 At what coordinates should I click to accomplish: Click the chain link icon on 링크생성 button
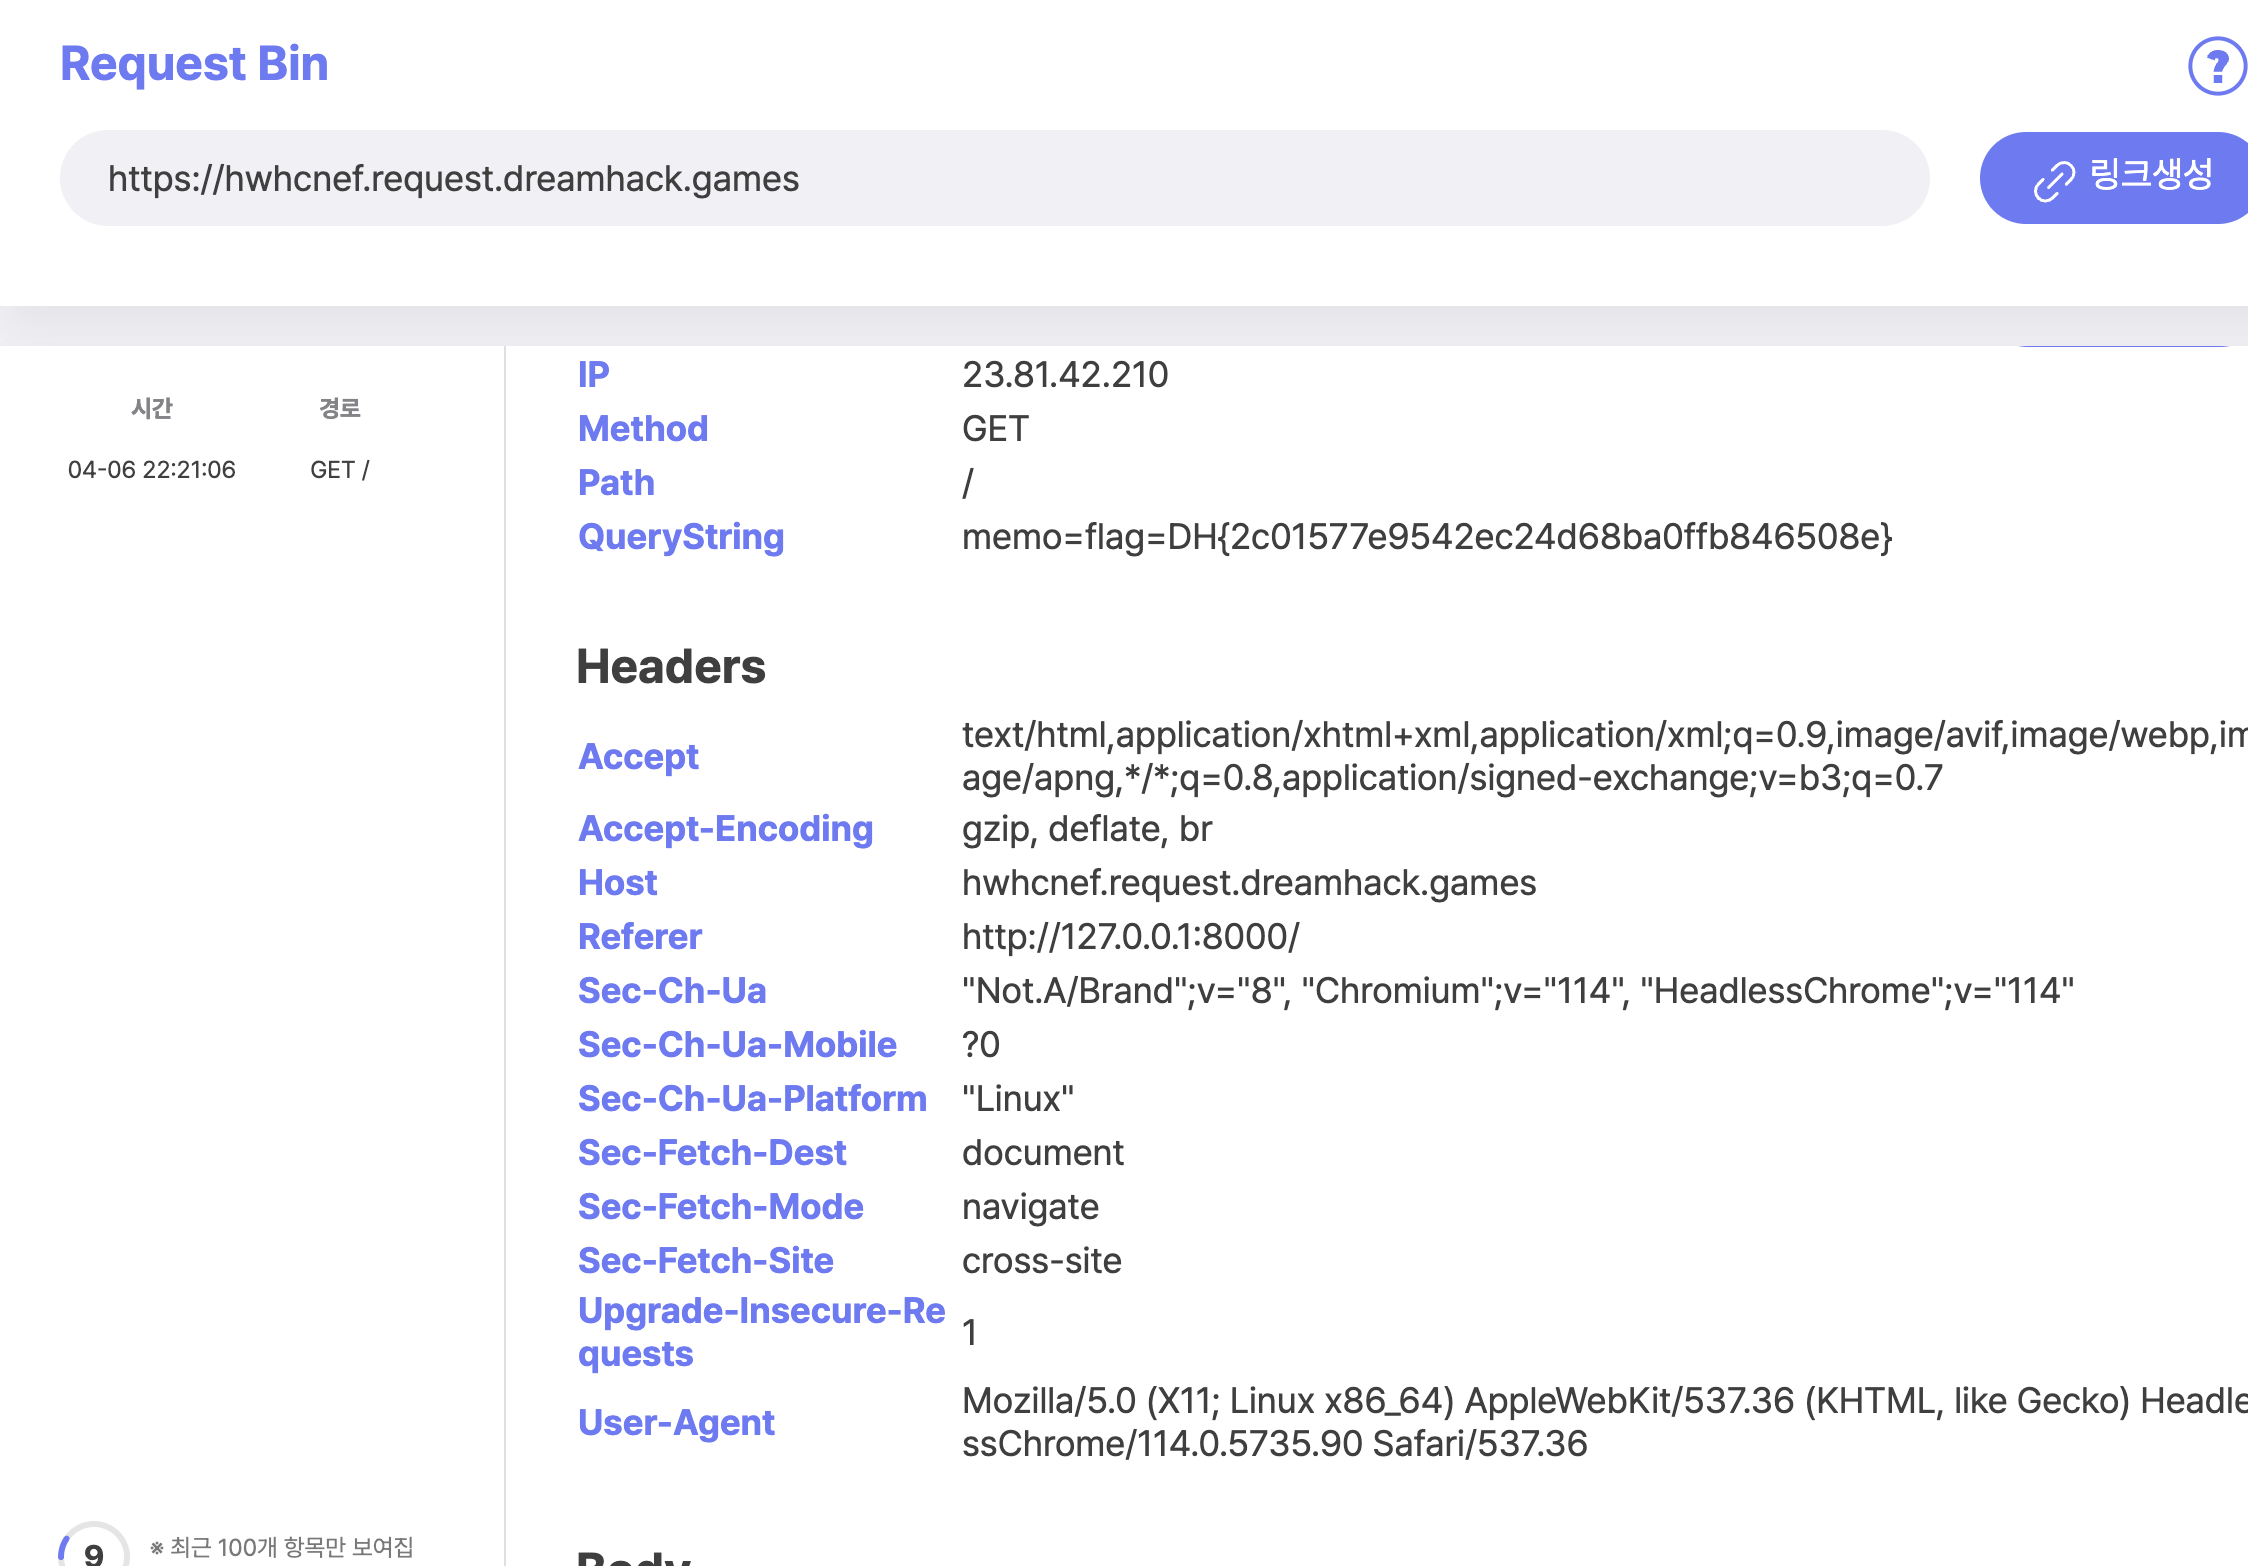(2054, 181)
